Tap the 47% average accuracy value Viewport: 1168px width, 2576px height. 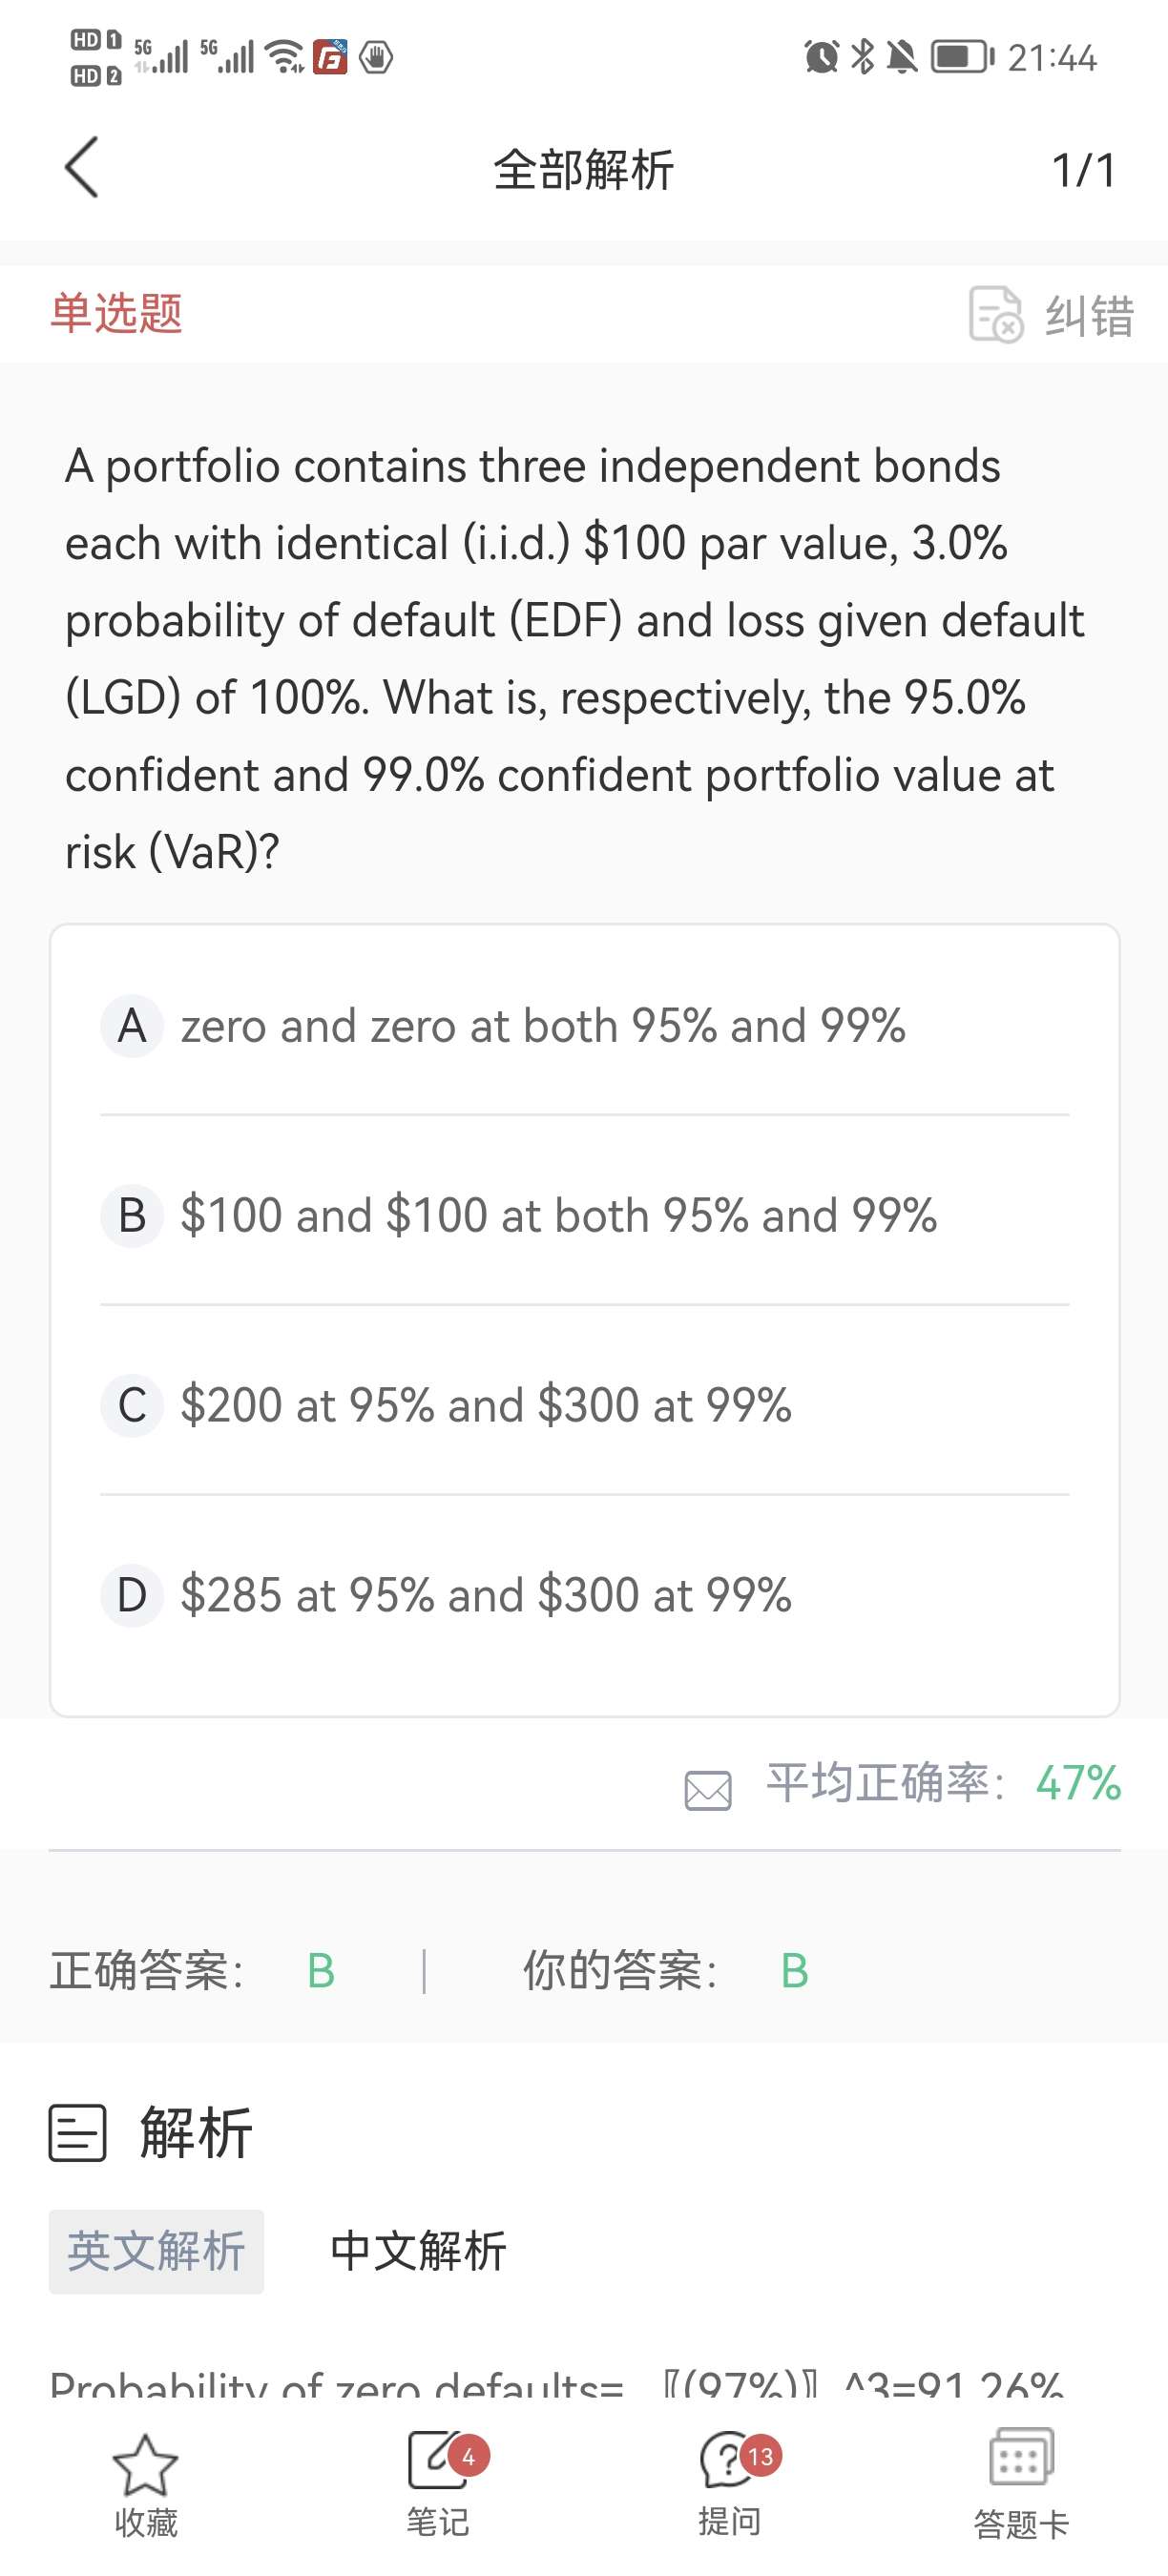click(x=1078, y=1783)
